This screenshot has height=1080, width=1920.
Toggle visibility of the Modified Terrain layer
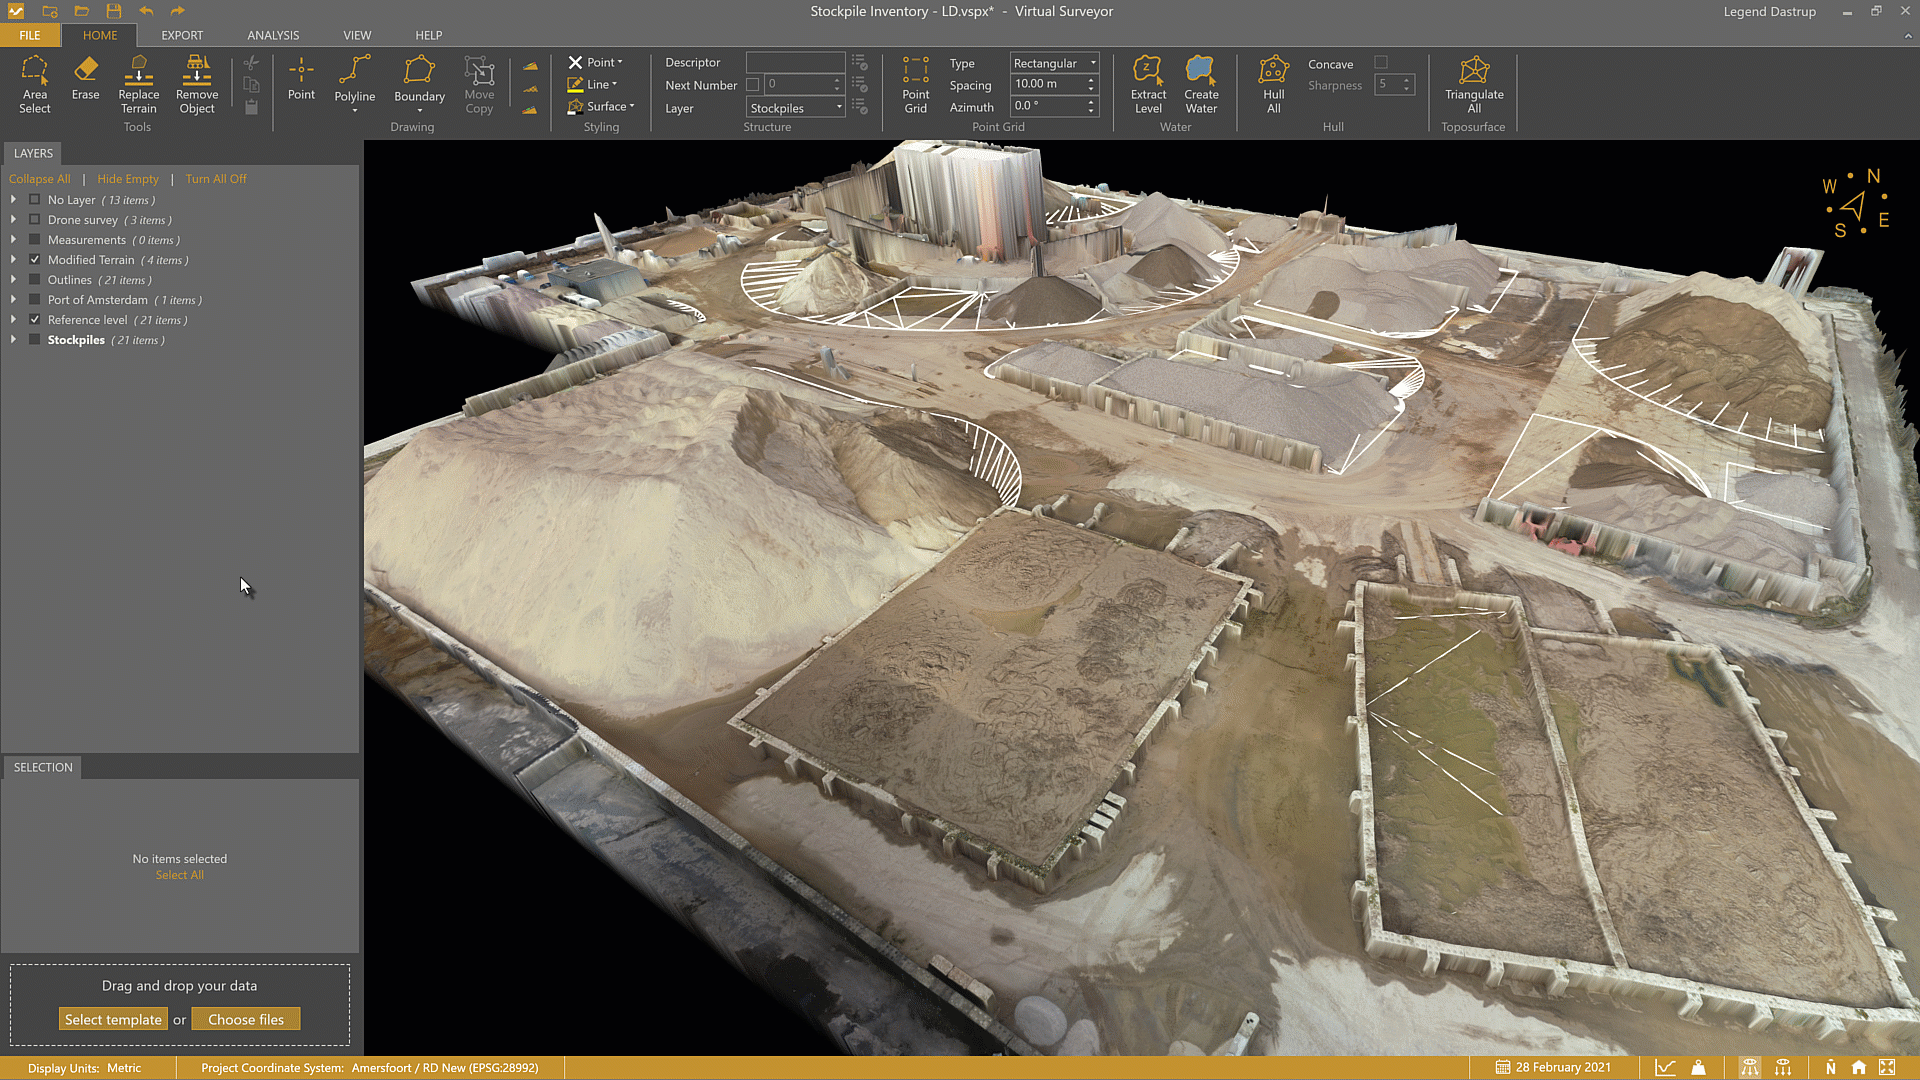click(35, 259)
